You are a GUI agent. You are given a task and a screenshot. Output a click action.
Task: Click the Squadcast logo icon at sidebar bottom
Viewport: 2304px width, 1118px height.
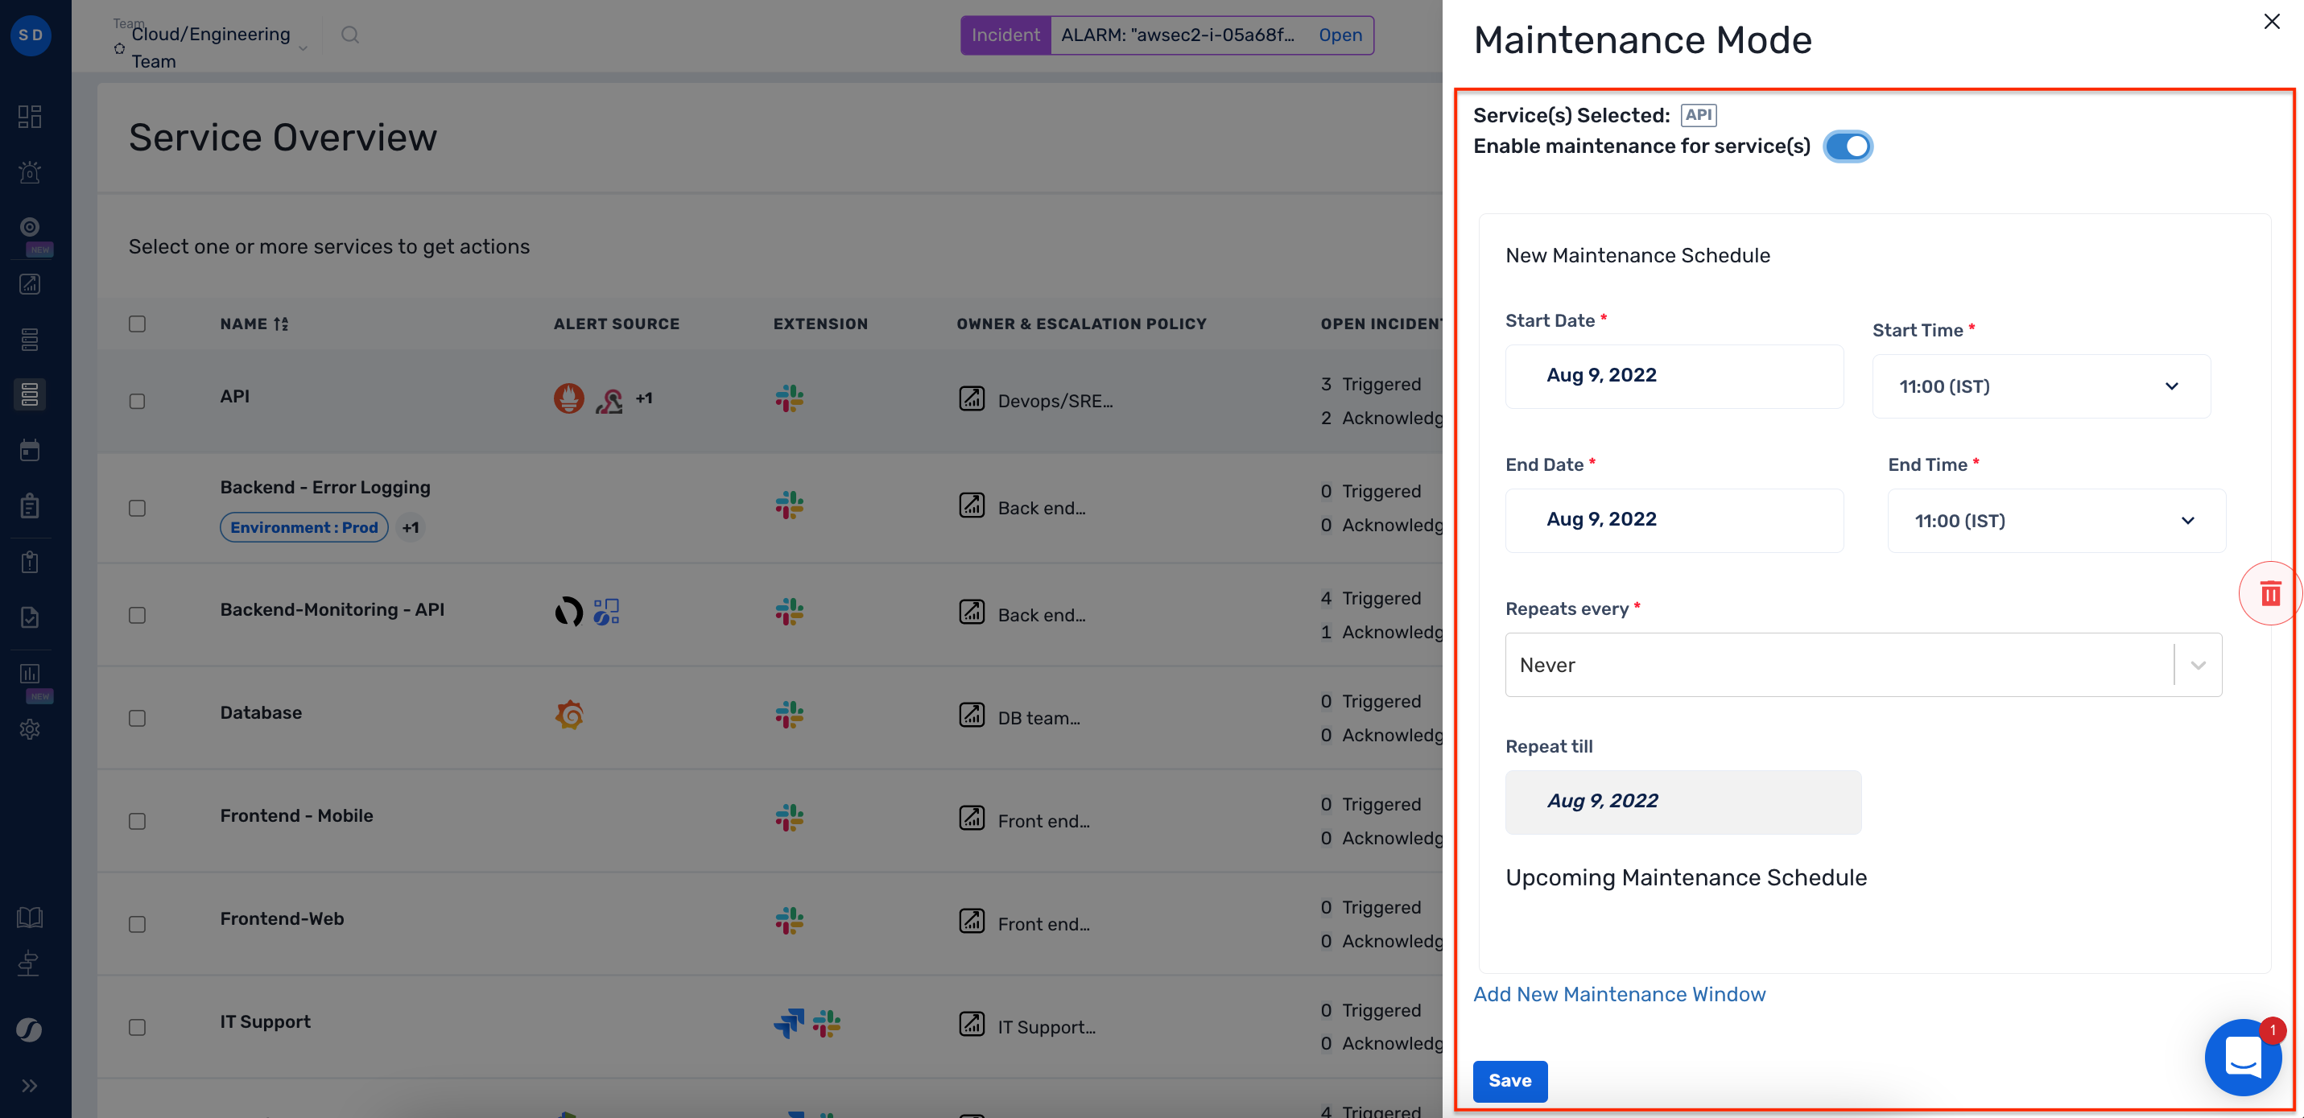pos(30,1029)
